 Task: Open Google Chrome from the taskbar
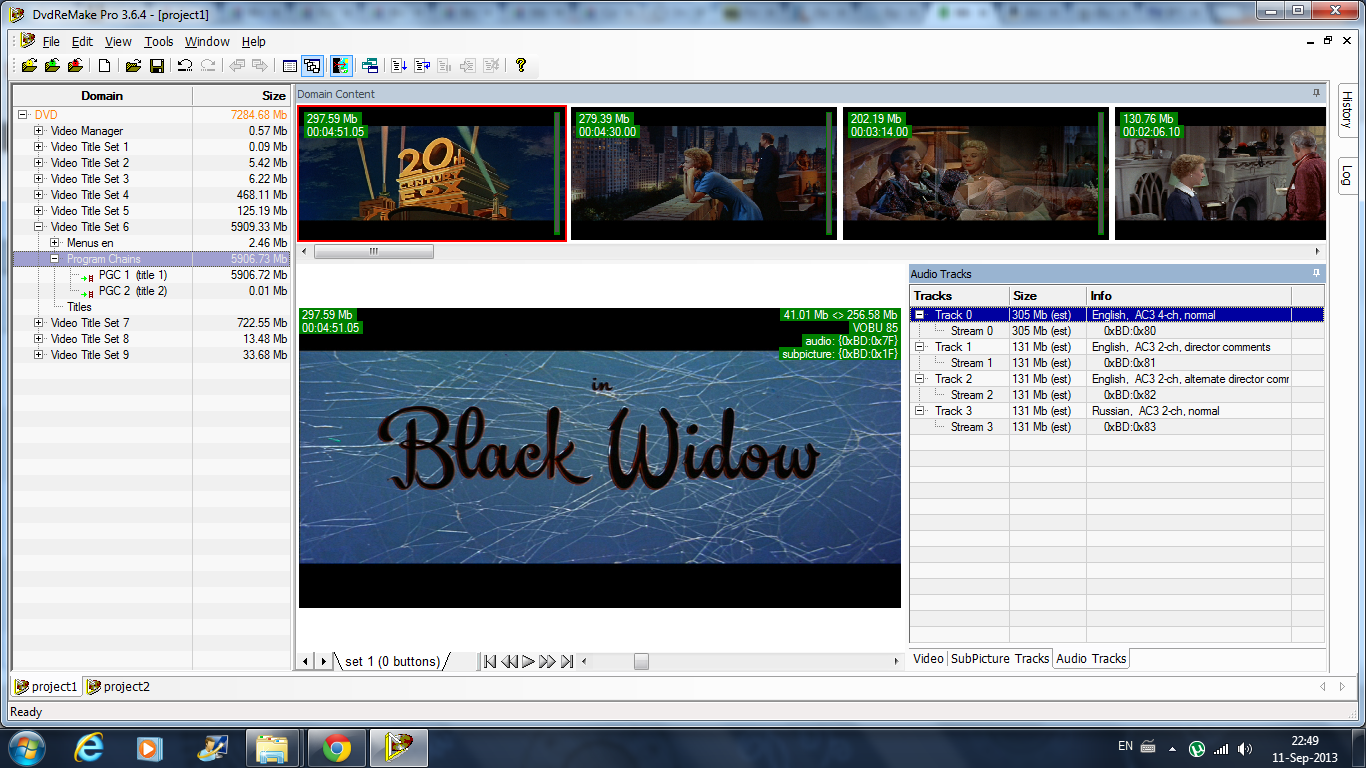(x=336, y=747)
